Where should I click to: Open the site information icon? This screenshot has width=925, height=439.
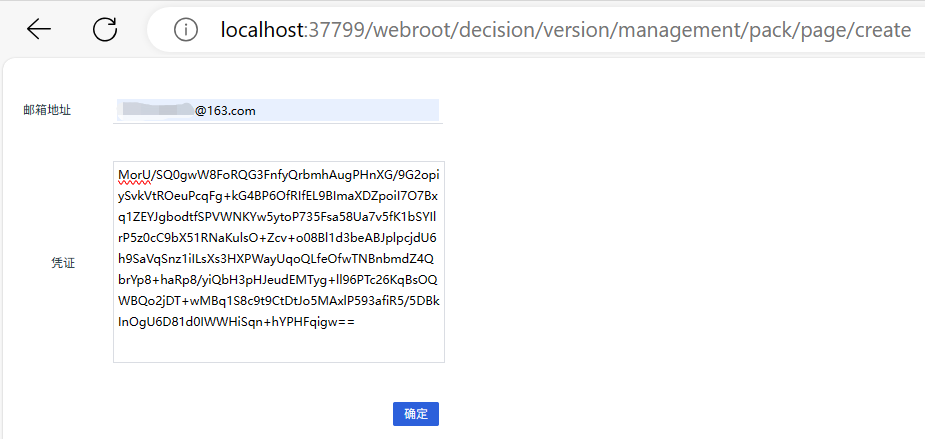(185, 30)
